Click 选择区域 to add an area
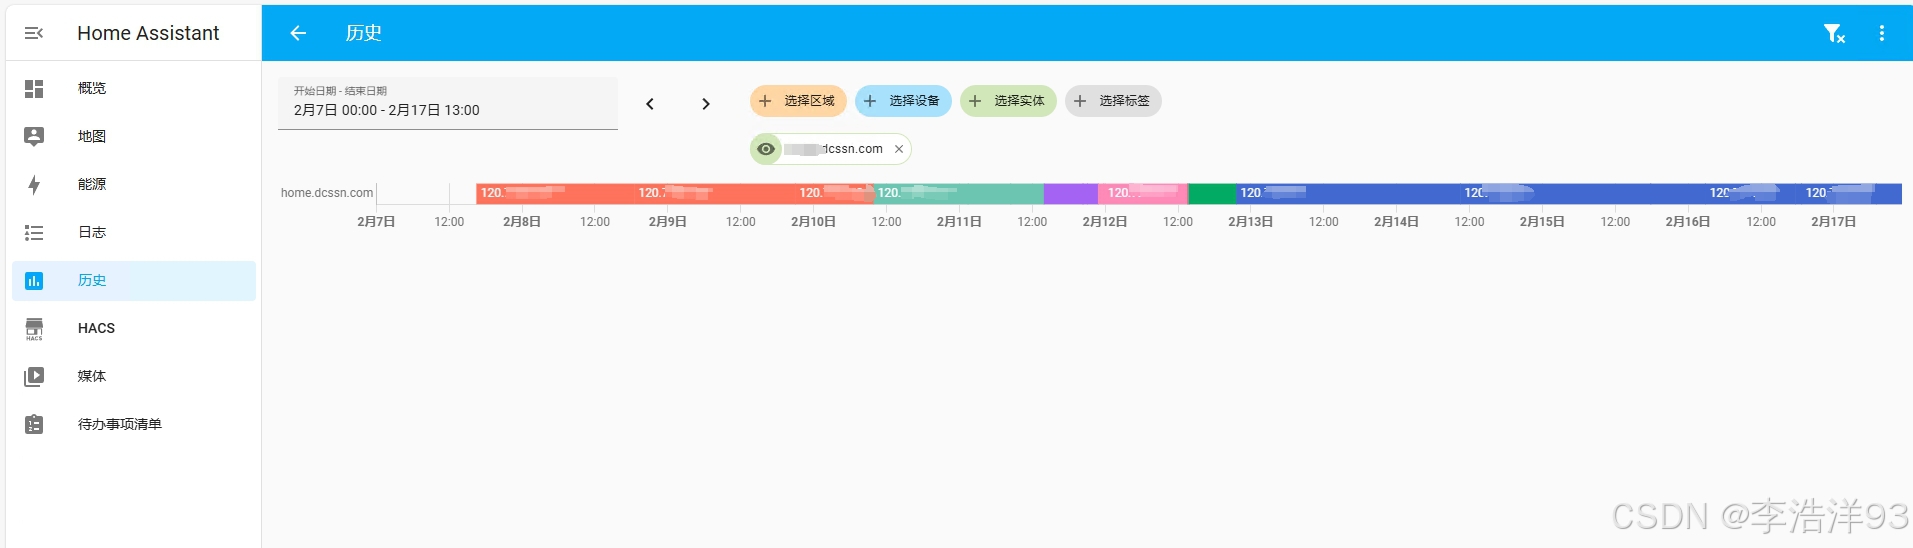 coord(798,101)
